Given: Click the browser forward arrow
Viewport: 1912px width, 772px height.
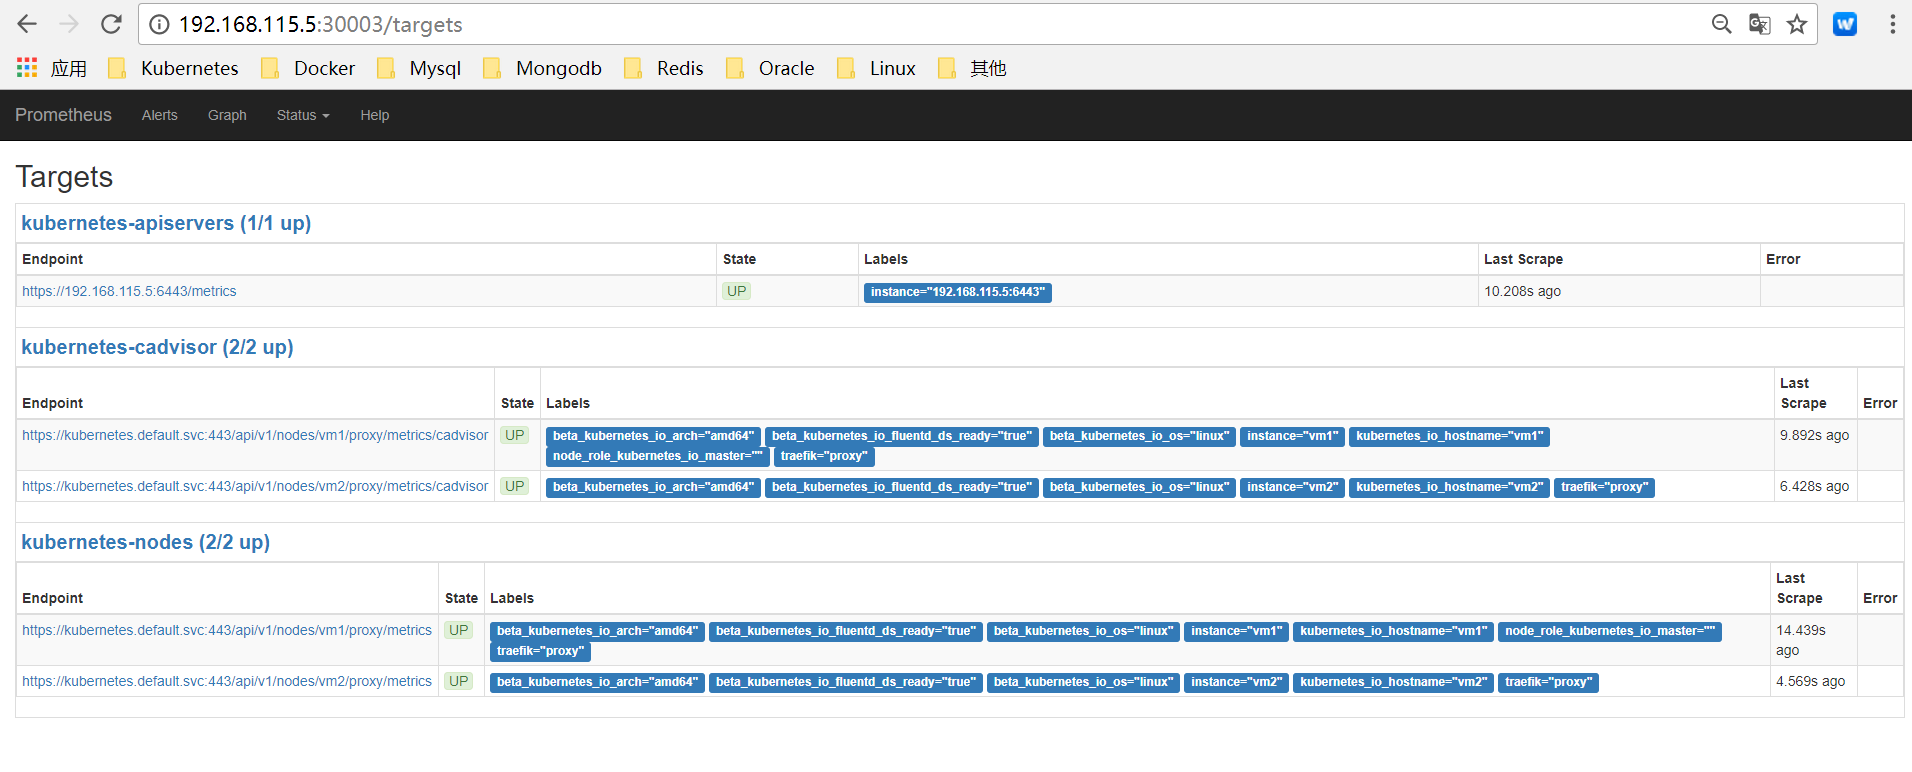Looking at the screenshot, I should point(69,24).
